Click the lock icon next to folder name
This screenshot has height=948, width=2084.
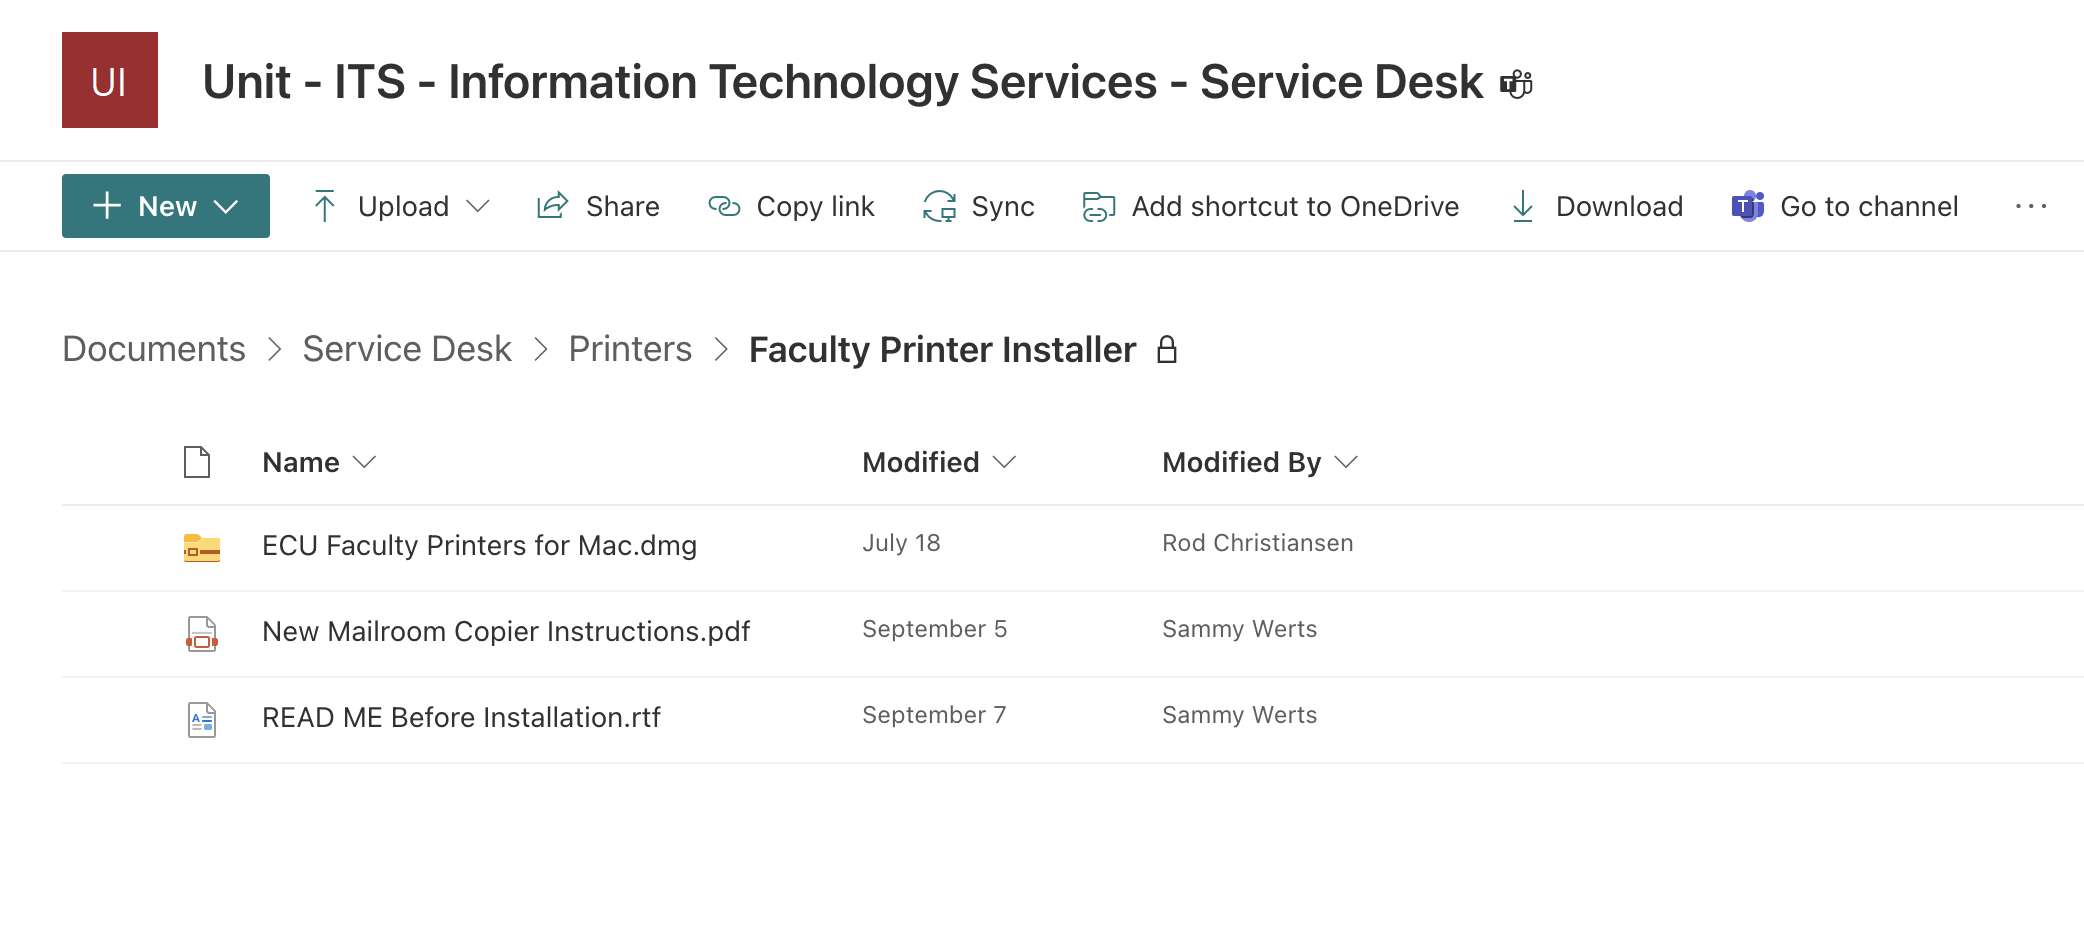click(x=1166, y=350)
